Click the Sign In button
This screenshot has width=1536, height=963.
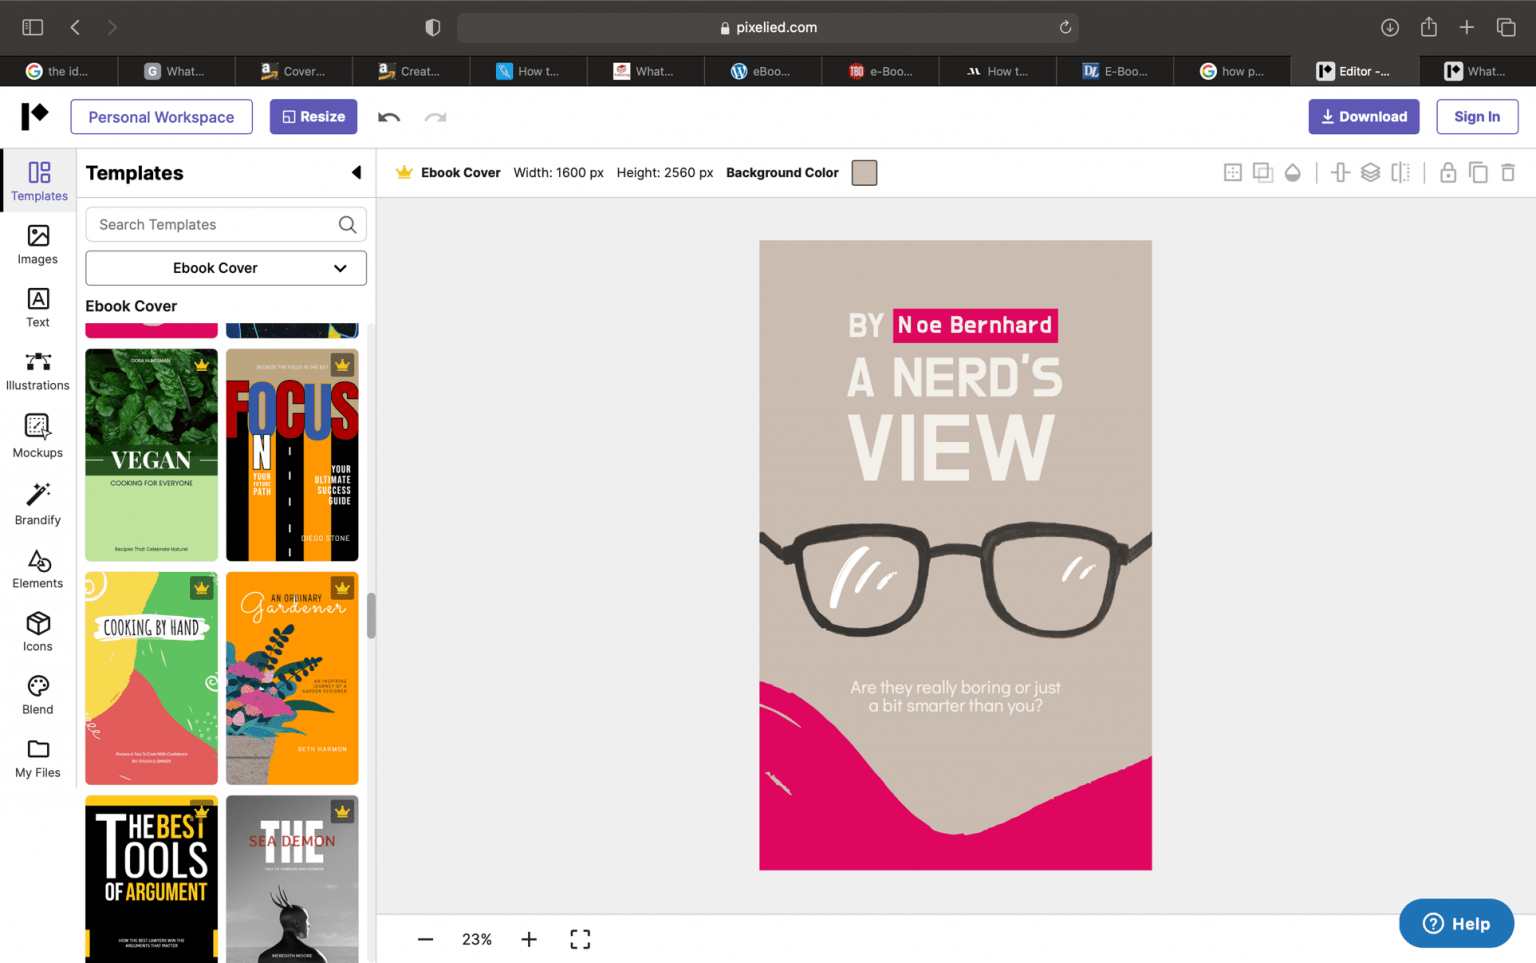pyautogui.click(x=1477, y=116)
